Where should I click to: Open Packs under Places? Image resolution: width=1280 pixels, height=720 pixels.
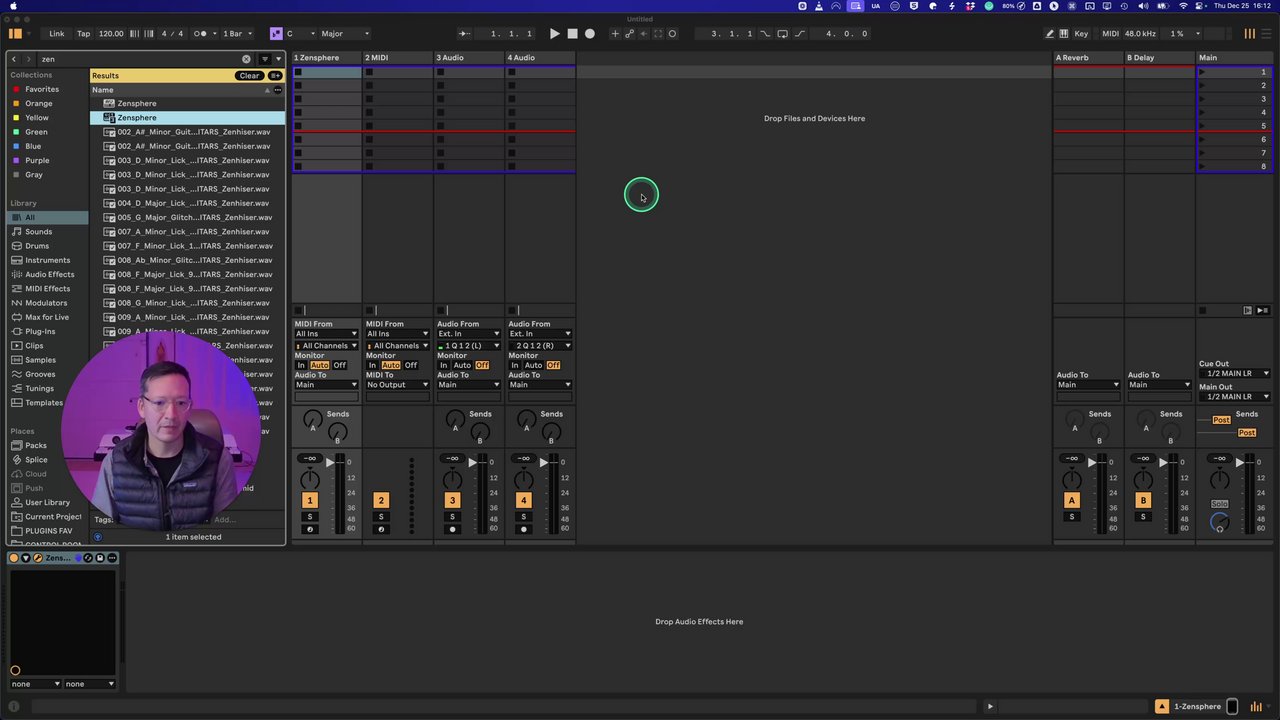pos(35,445)
